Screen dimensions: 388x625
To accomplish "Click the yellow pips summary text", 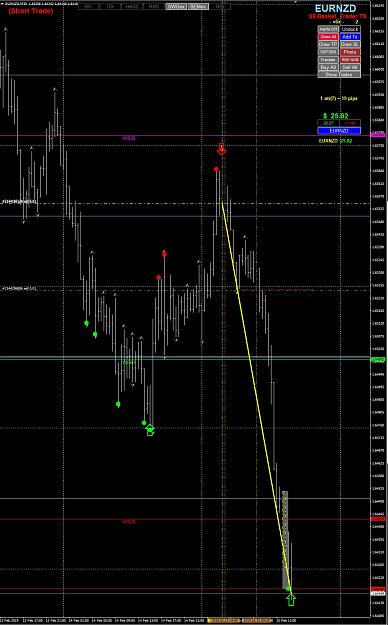I will pos(339,98).
